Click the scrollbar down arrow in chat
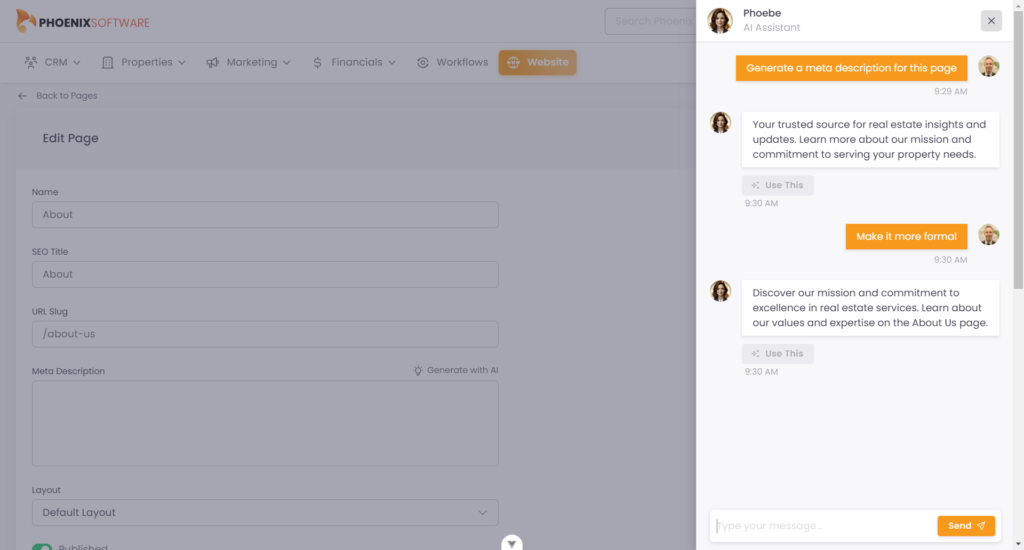1024x550 pixels. click(1018, 543)
